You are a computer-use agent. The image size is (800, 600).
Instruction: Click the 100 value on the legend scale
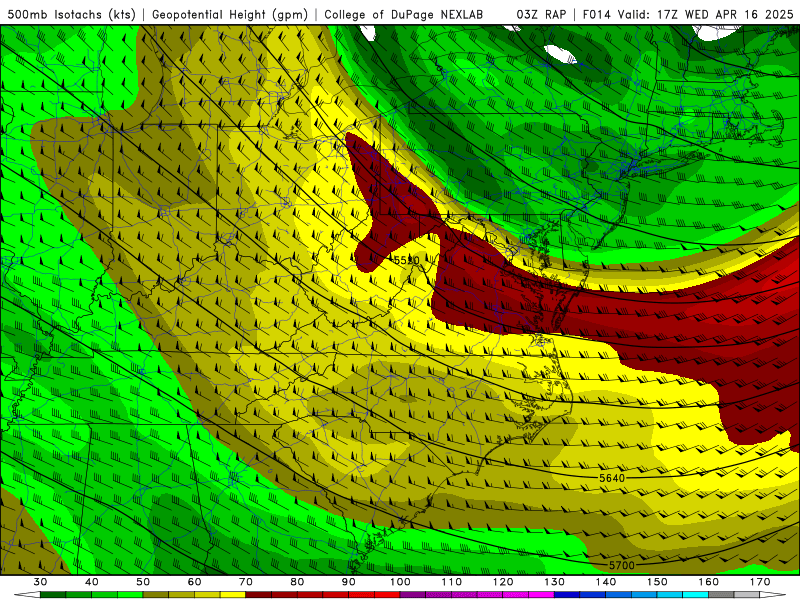click(401, 582)
